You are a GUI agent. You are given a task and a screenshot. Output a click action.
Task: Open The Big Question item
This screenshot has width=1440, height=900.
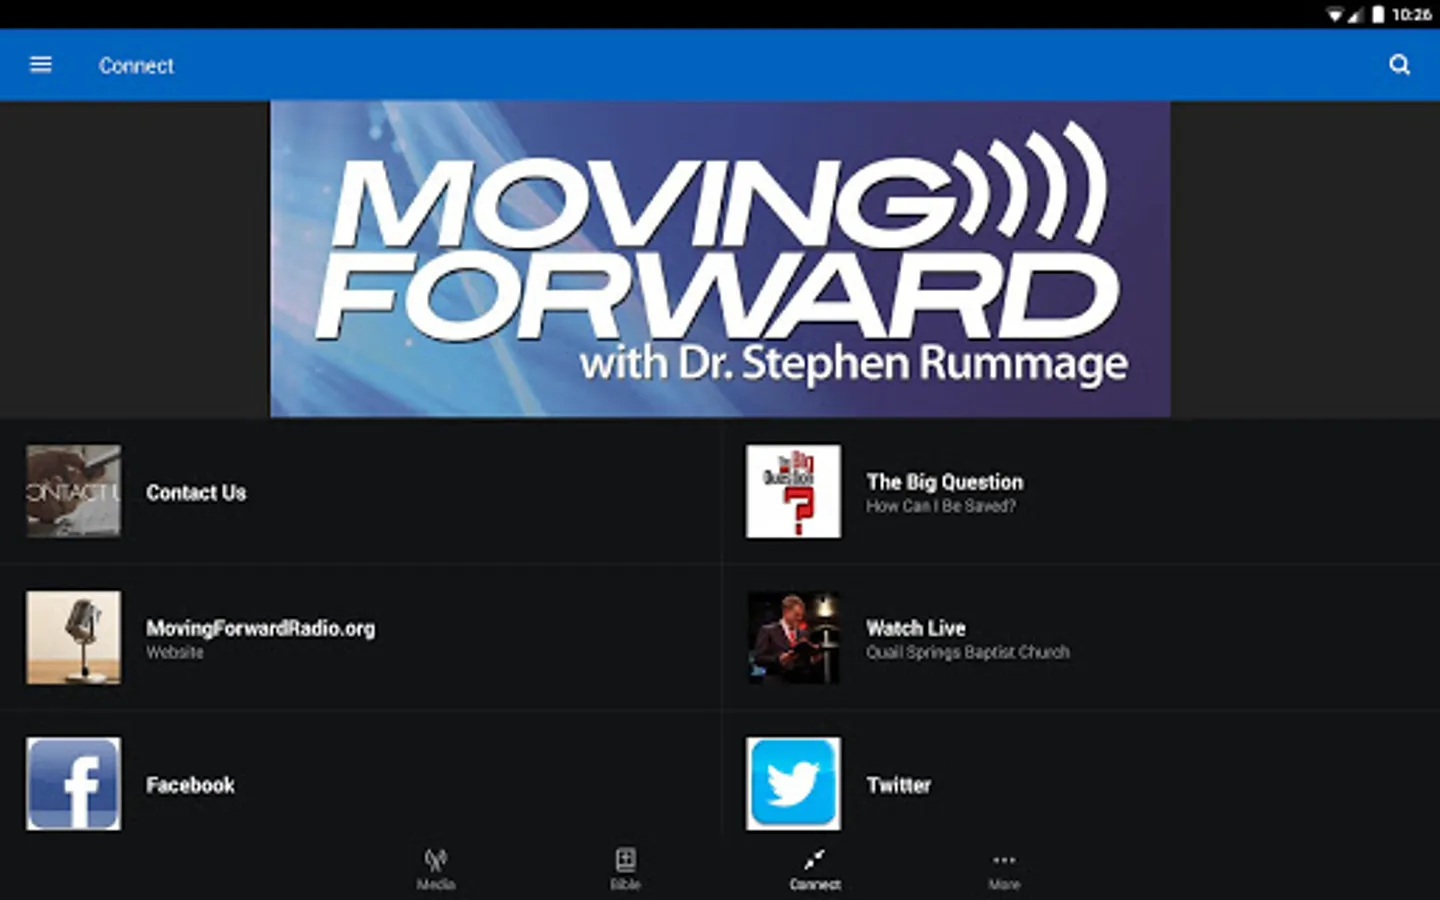click(x=1080, y=491)
